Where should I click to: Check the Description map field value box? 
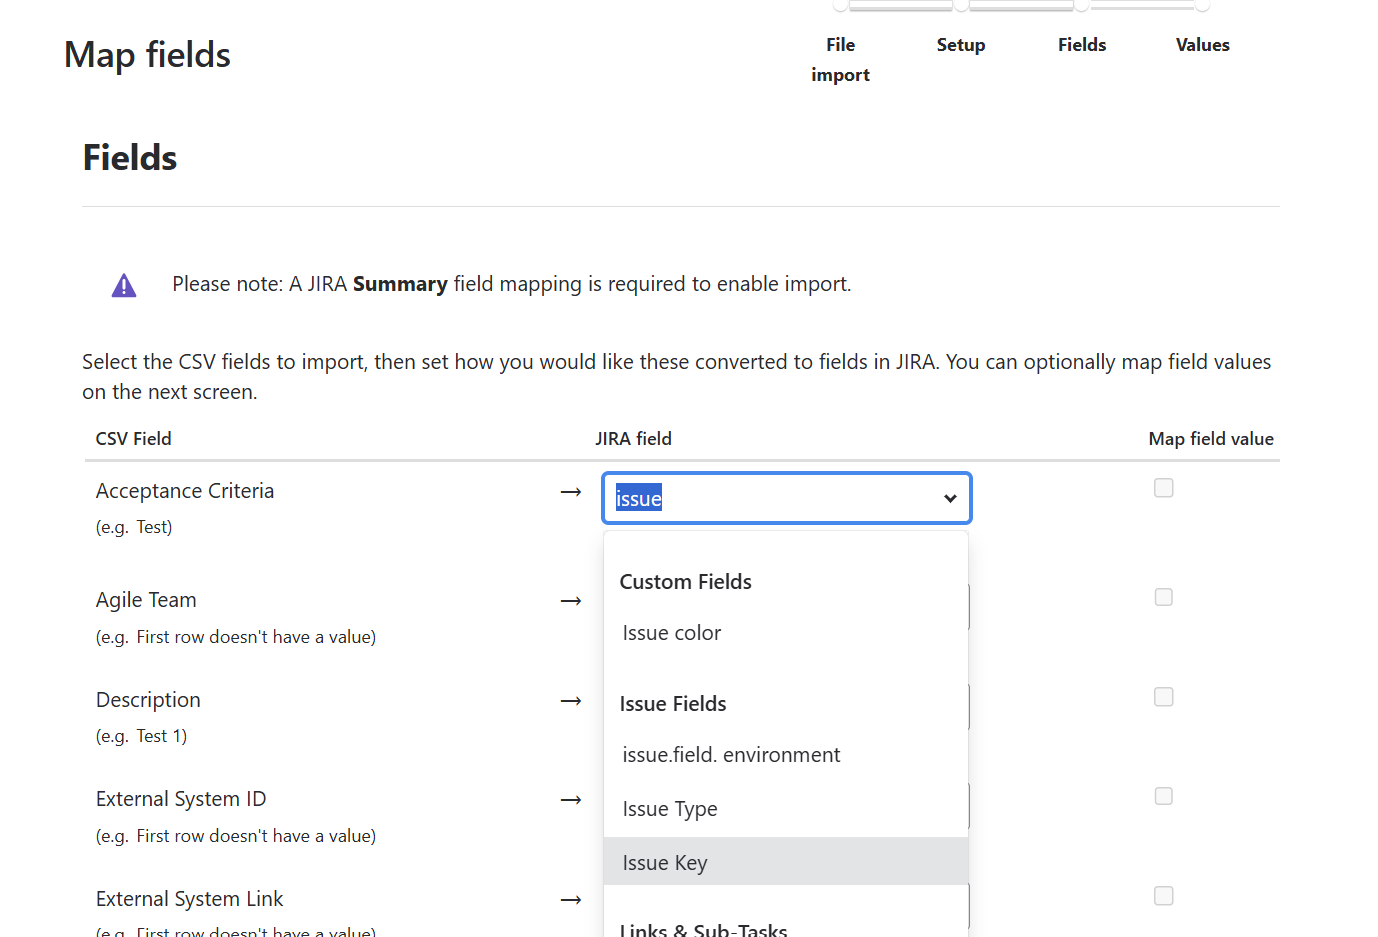tap(1164, 697)
